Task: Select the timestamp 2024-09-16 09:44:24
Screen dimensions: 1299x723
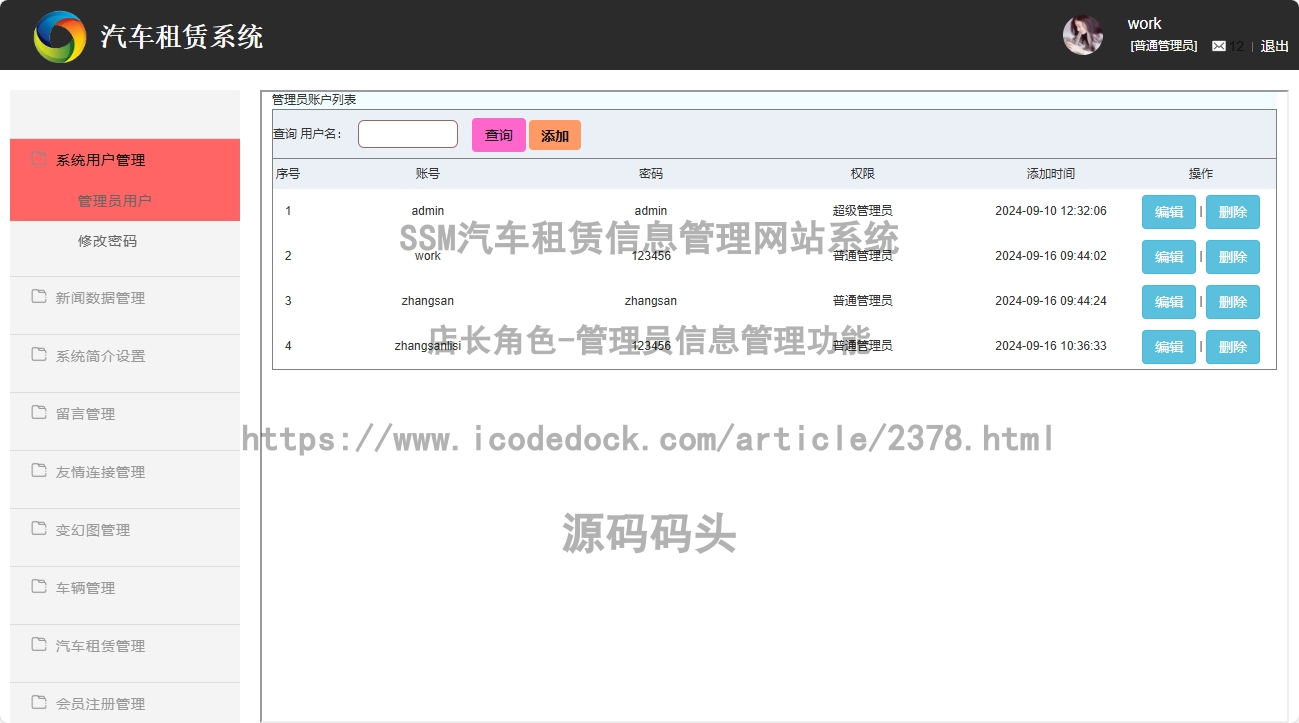Action: [1051, 301]
